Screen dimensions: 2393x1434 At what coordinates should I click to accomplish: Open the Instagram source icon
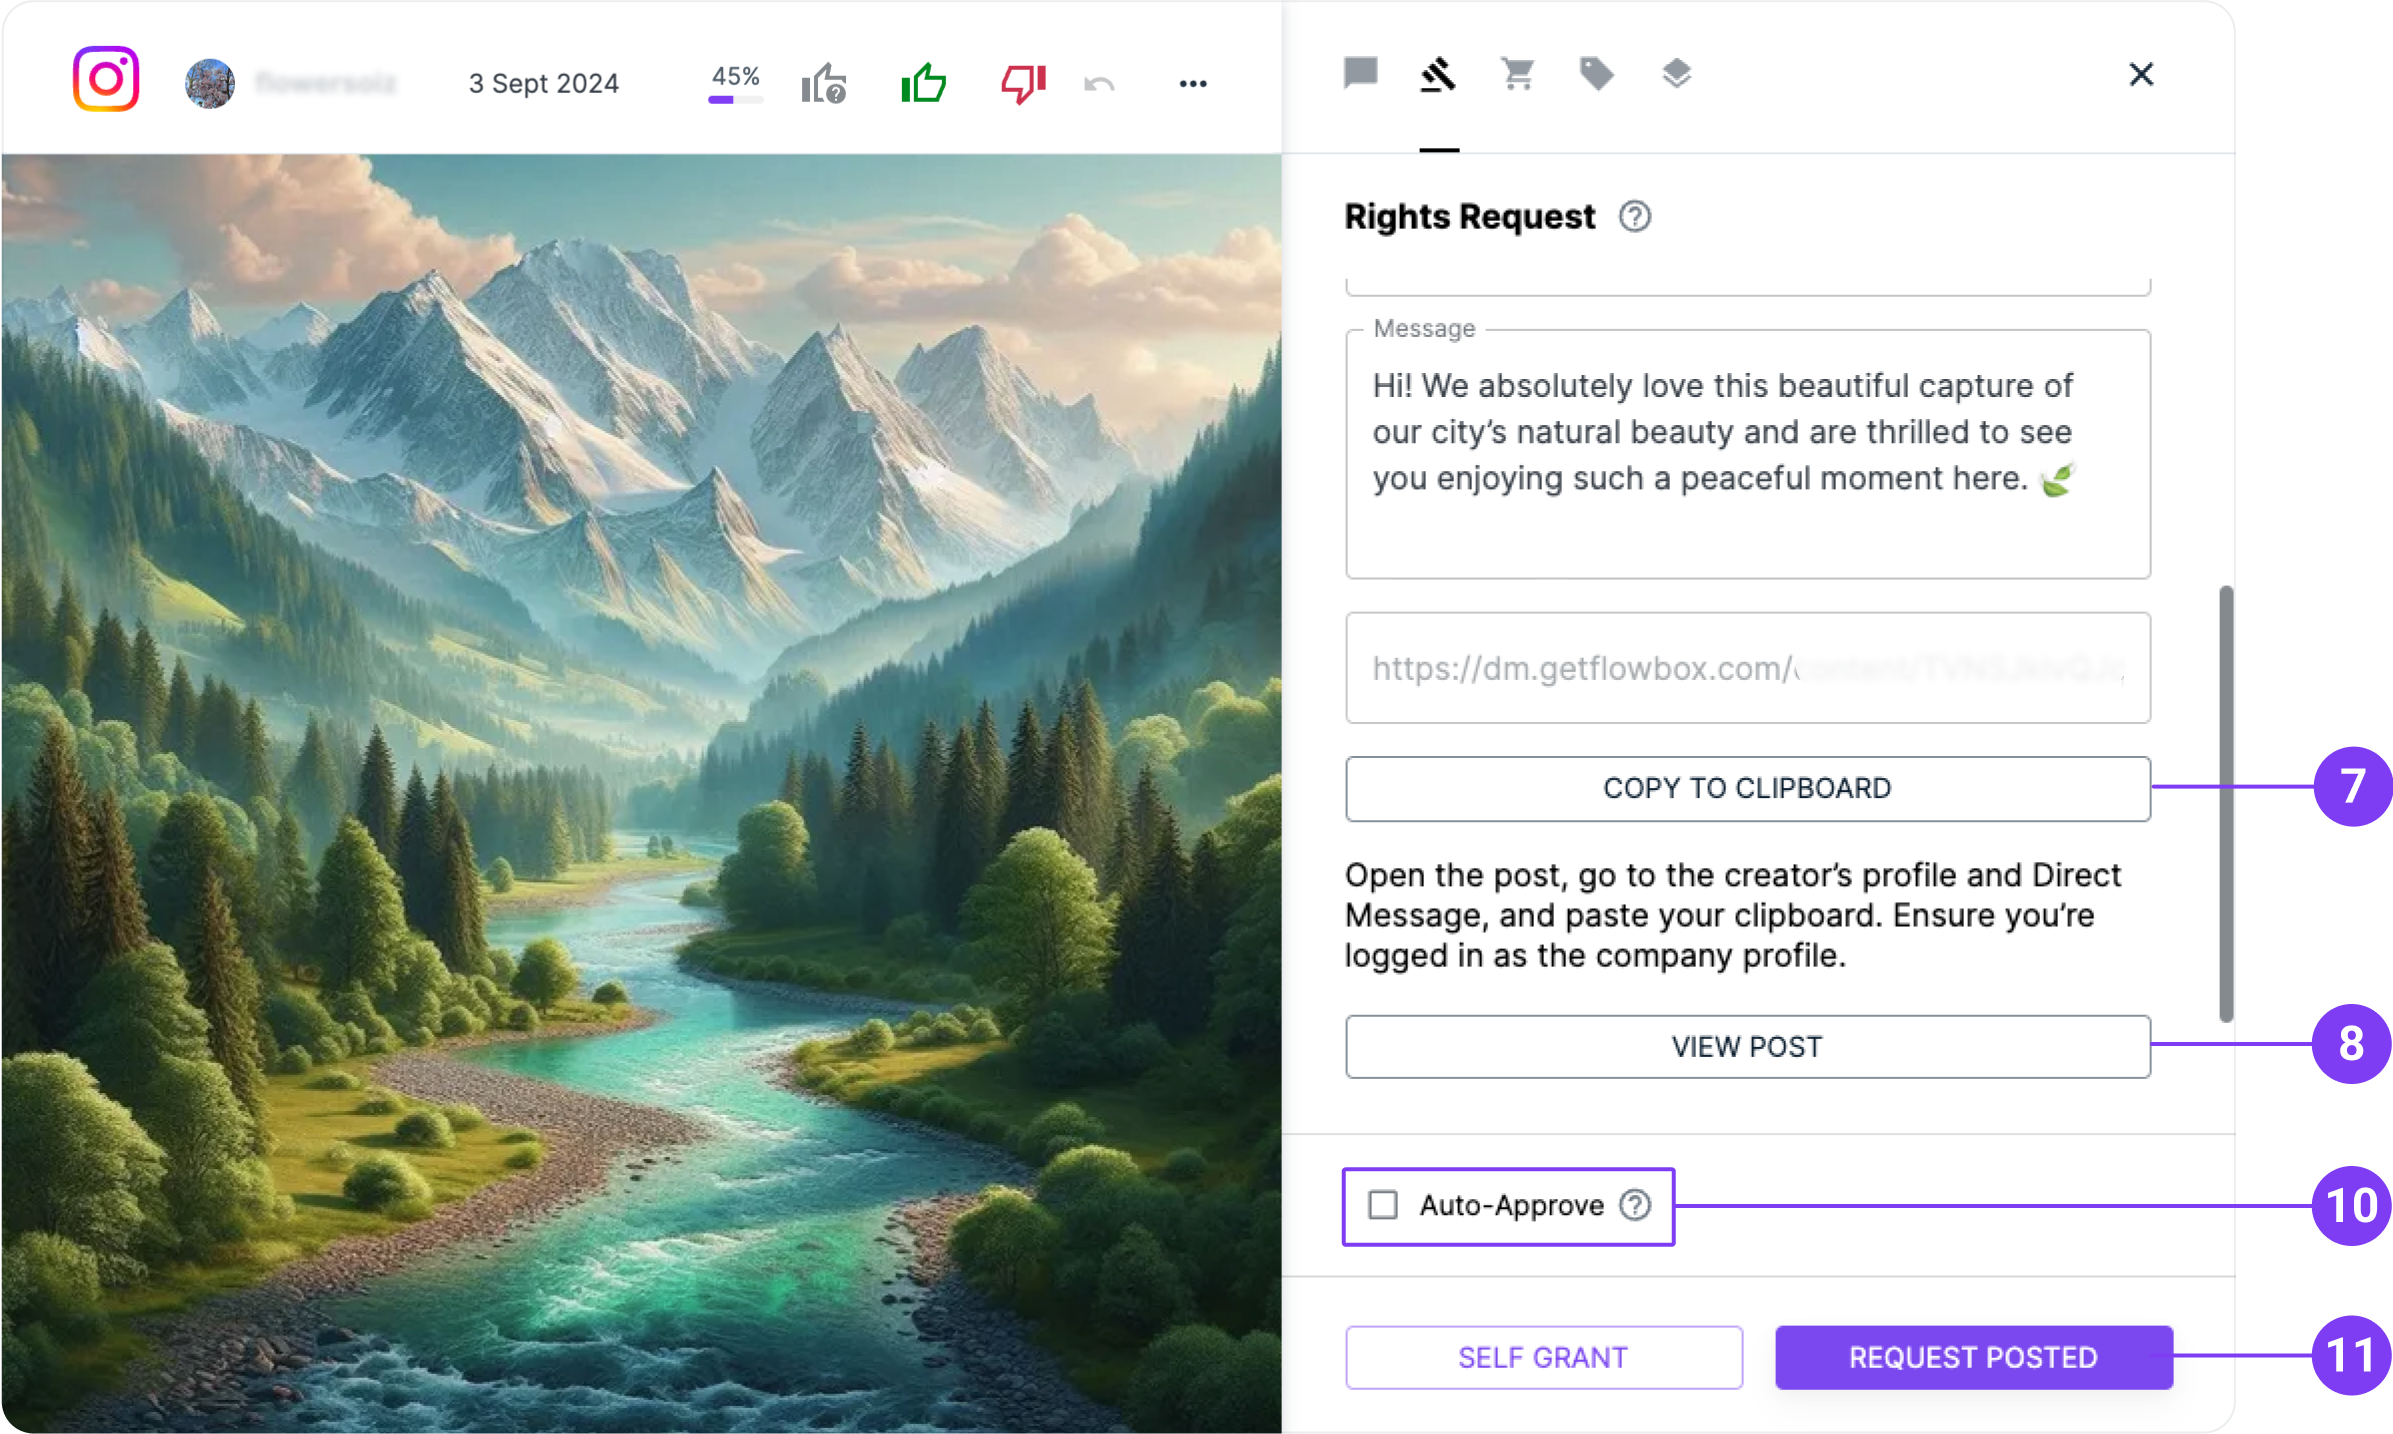click(106, 79)
